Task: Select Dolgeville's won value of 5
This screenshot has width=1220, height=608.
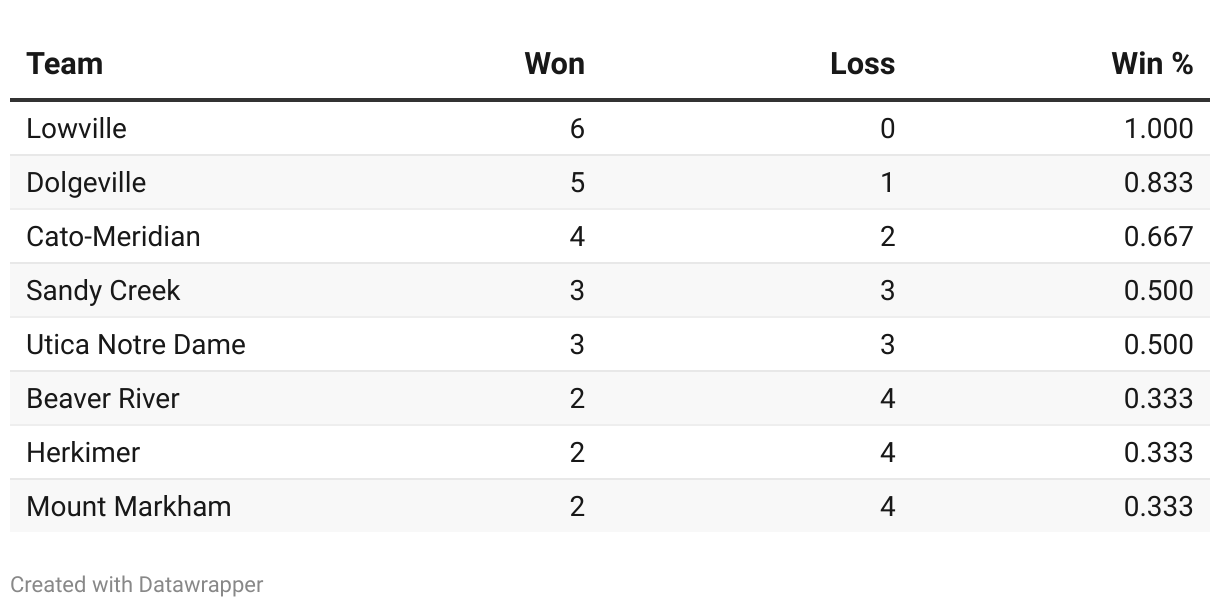Action: tap(577, 182)
